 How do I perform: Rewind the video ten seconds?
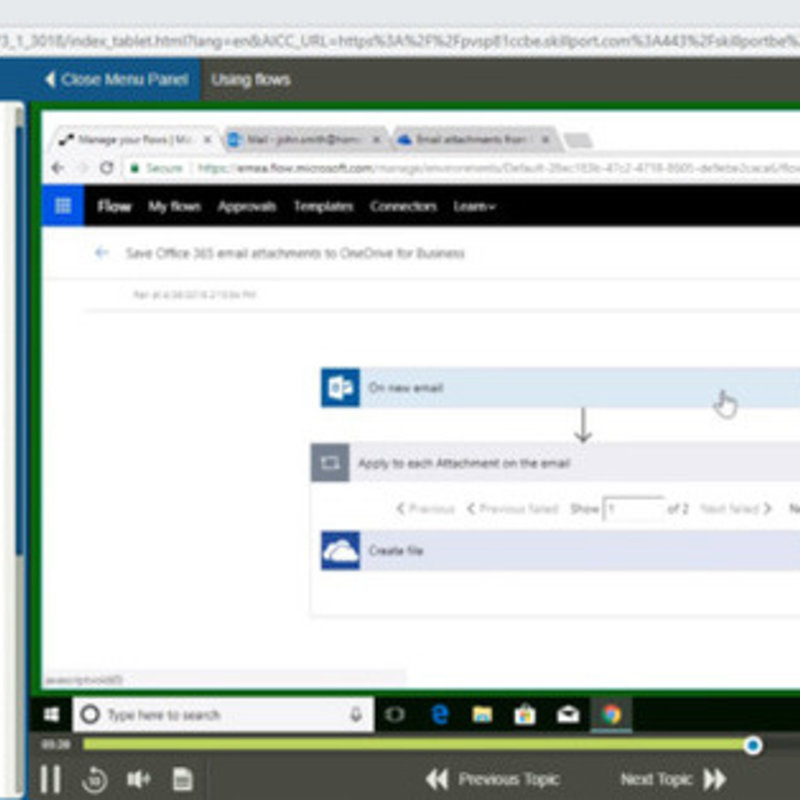pyautogui.click(x=94, y=780)
